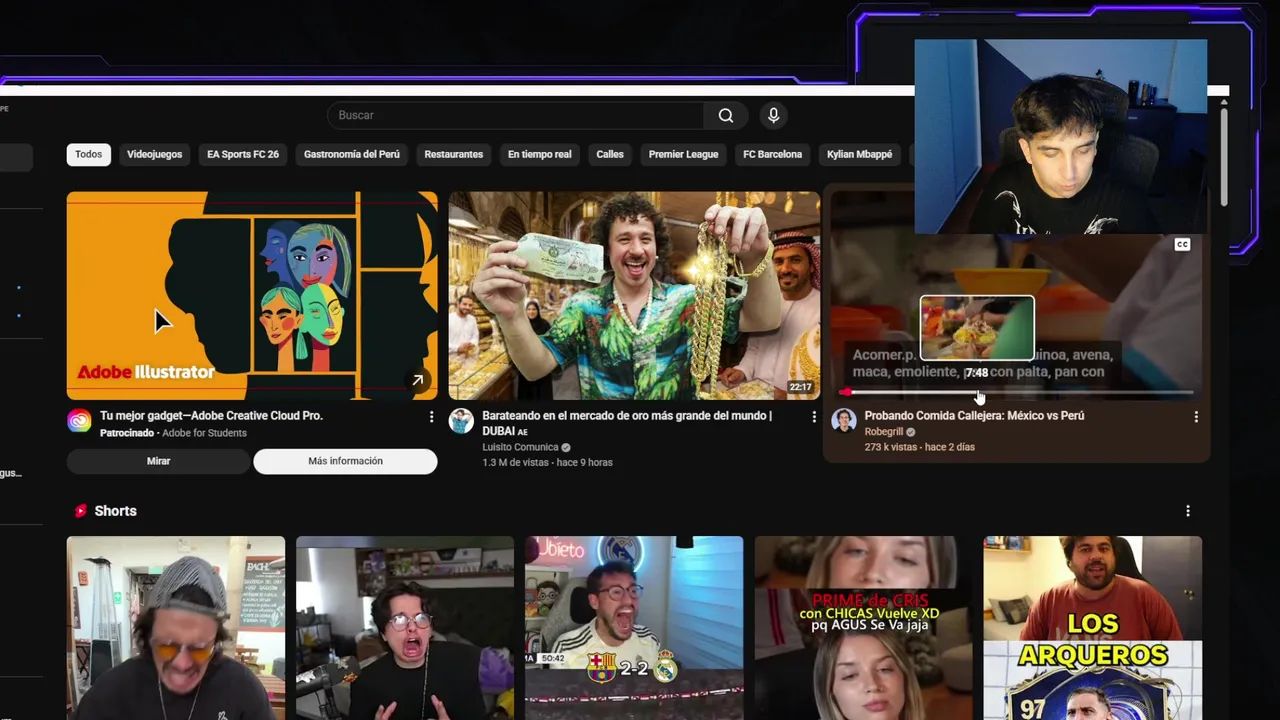Viewport: 1280px width, 720px height.
Task: Open Luisito Comunica channel name
Action: click(520, 448)
